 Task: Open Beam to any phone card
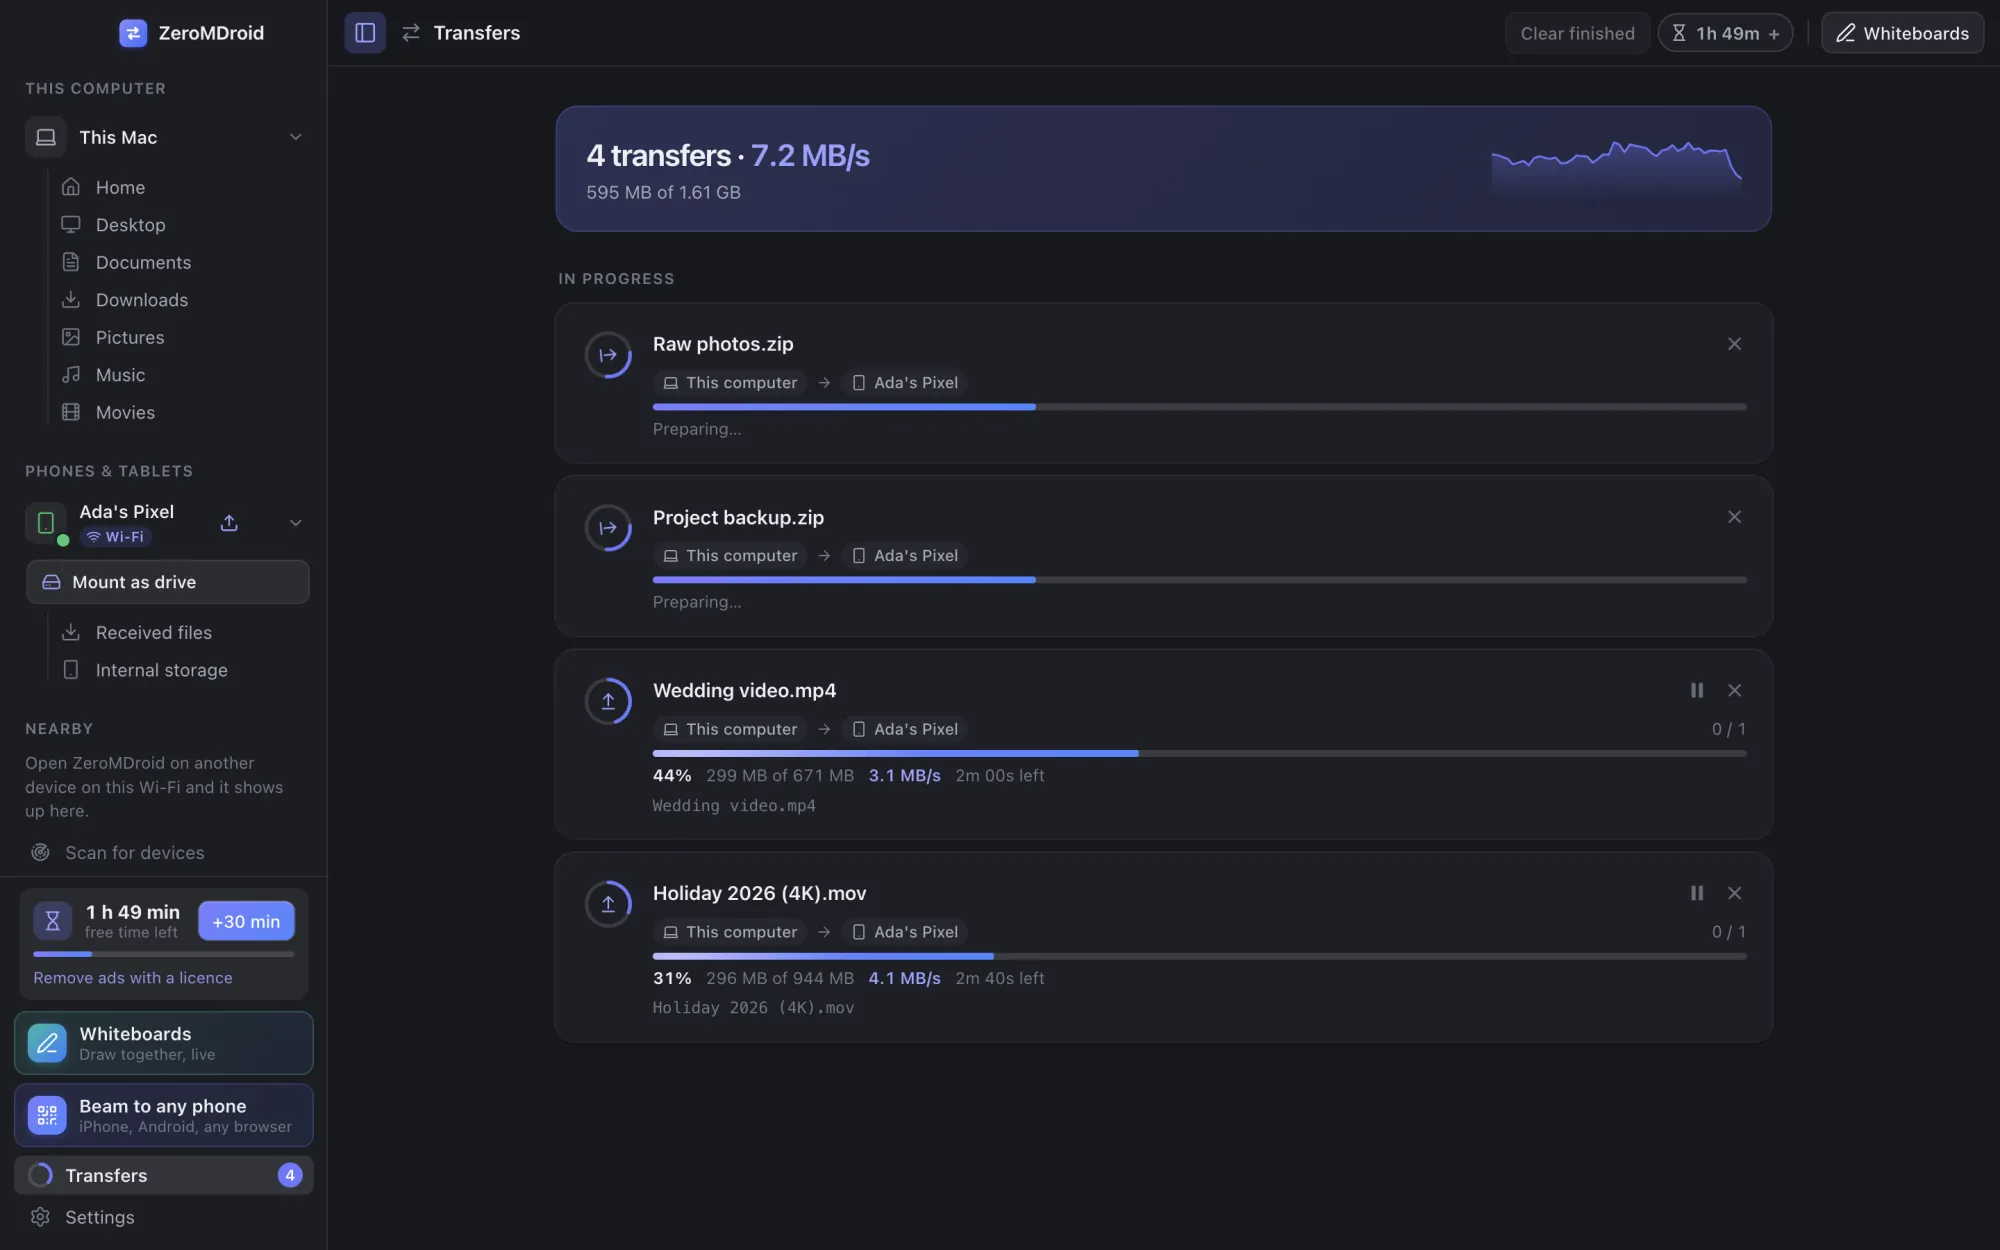pos(164,1115)
